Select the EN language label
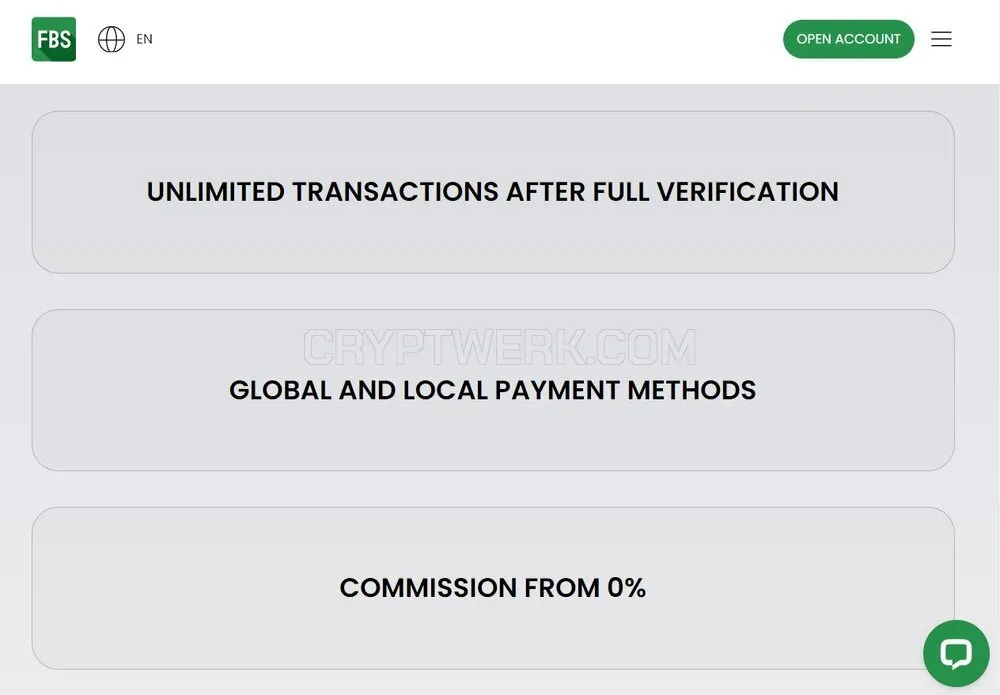 coord(144,39)
